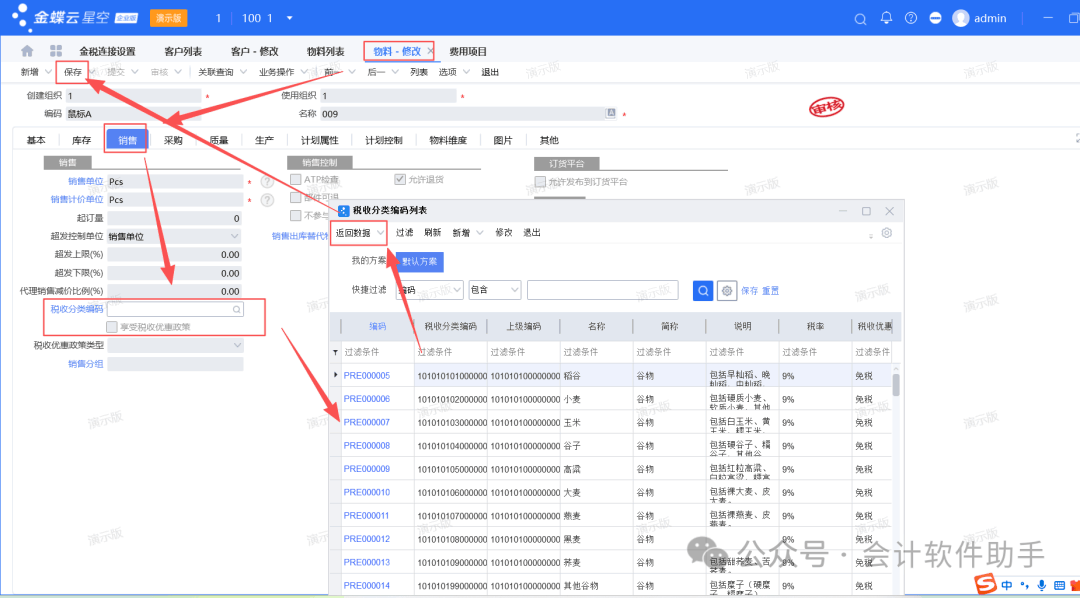Expand the 超发控制单位 dropdown
The height and width of the screenshot is (598, 1080).
pyautogui.click(x=235, y=236)
